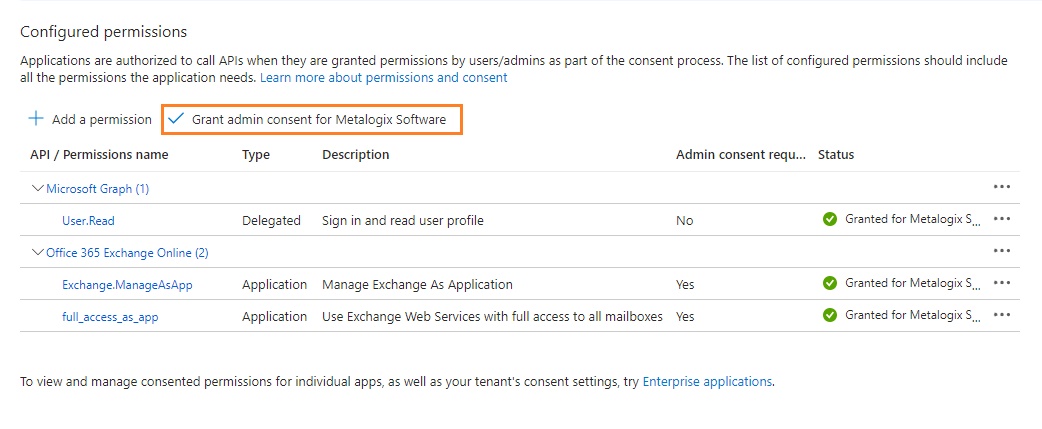Open the ellipsis menu for Microsoft Graph row
1042x429 pixels.
(1002, 187)
